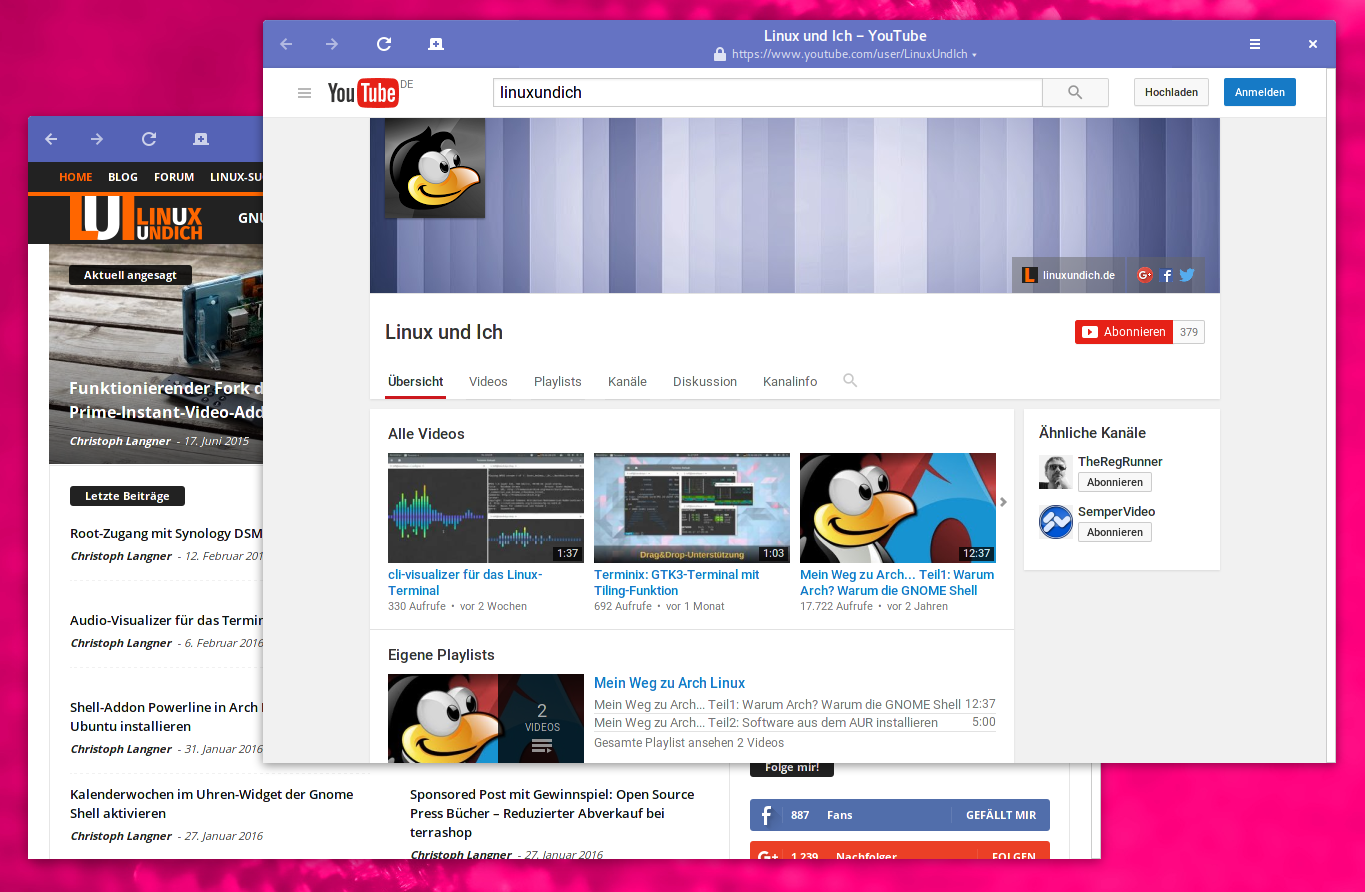Open linuxundich.de link in the banner
The height and width of the screenshot is (892, 1365).
click(1068, 275)
